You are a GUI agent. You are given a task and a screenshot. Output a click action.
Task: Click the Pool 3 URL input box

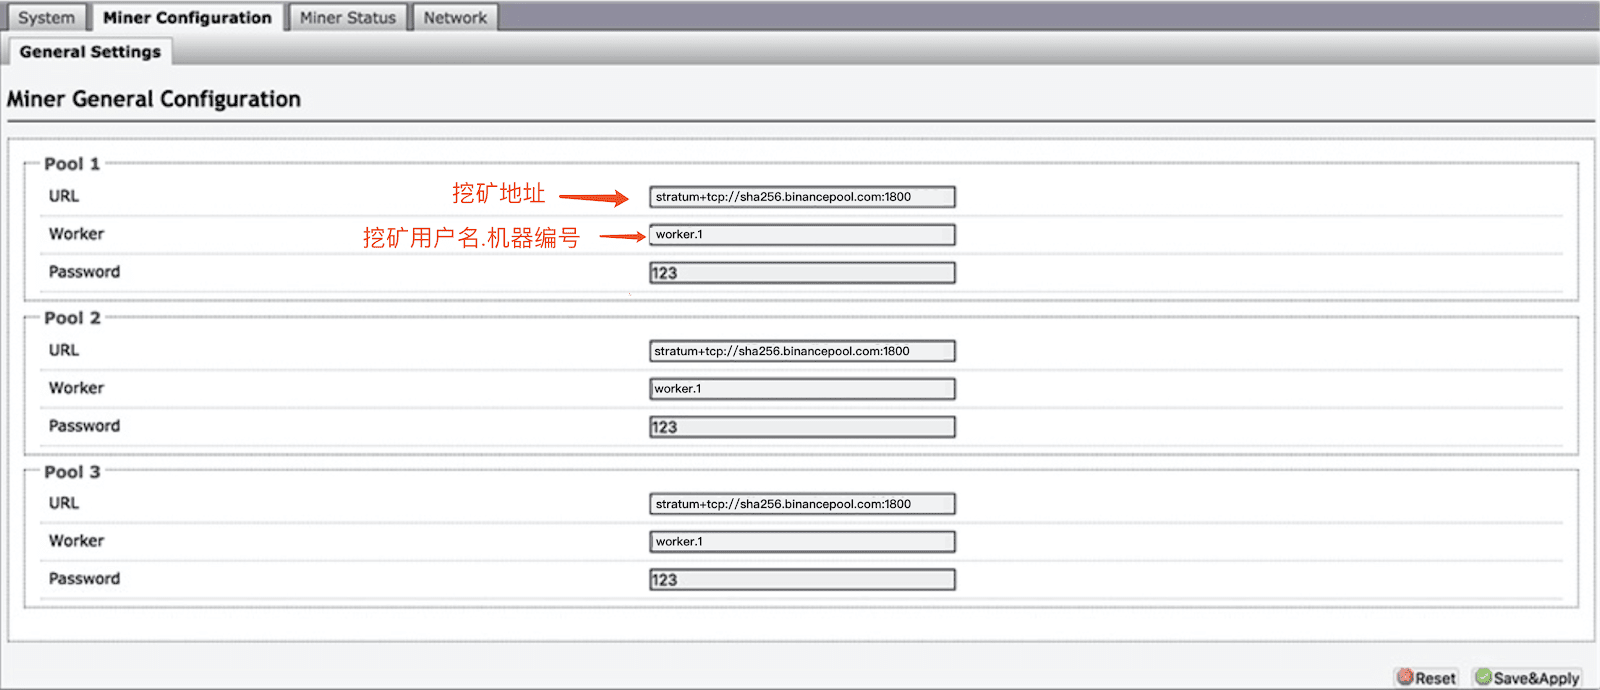click(x=802, y=504)
